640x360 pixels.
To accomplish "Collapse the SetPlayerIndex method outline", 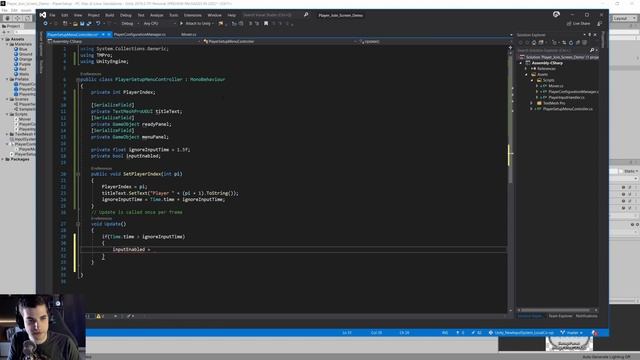I will pos(78,174).
